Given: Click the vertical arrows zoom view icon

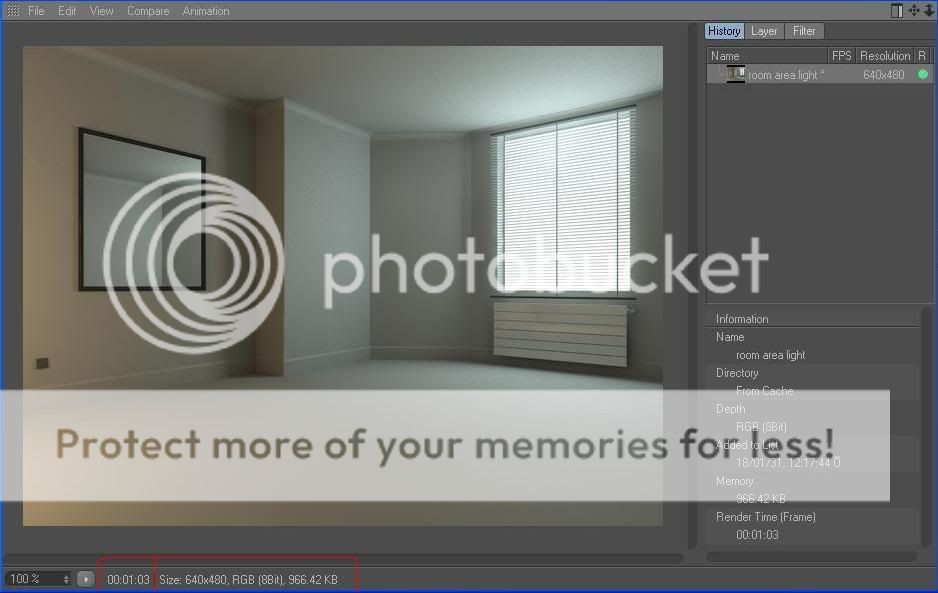Looking at the screenshot, I should (x=928, y=11).
